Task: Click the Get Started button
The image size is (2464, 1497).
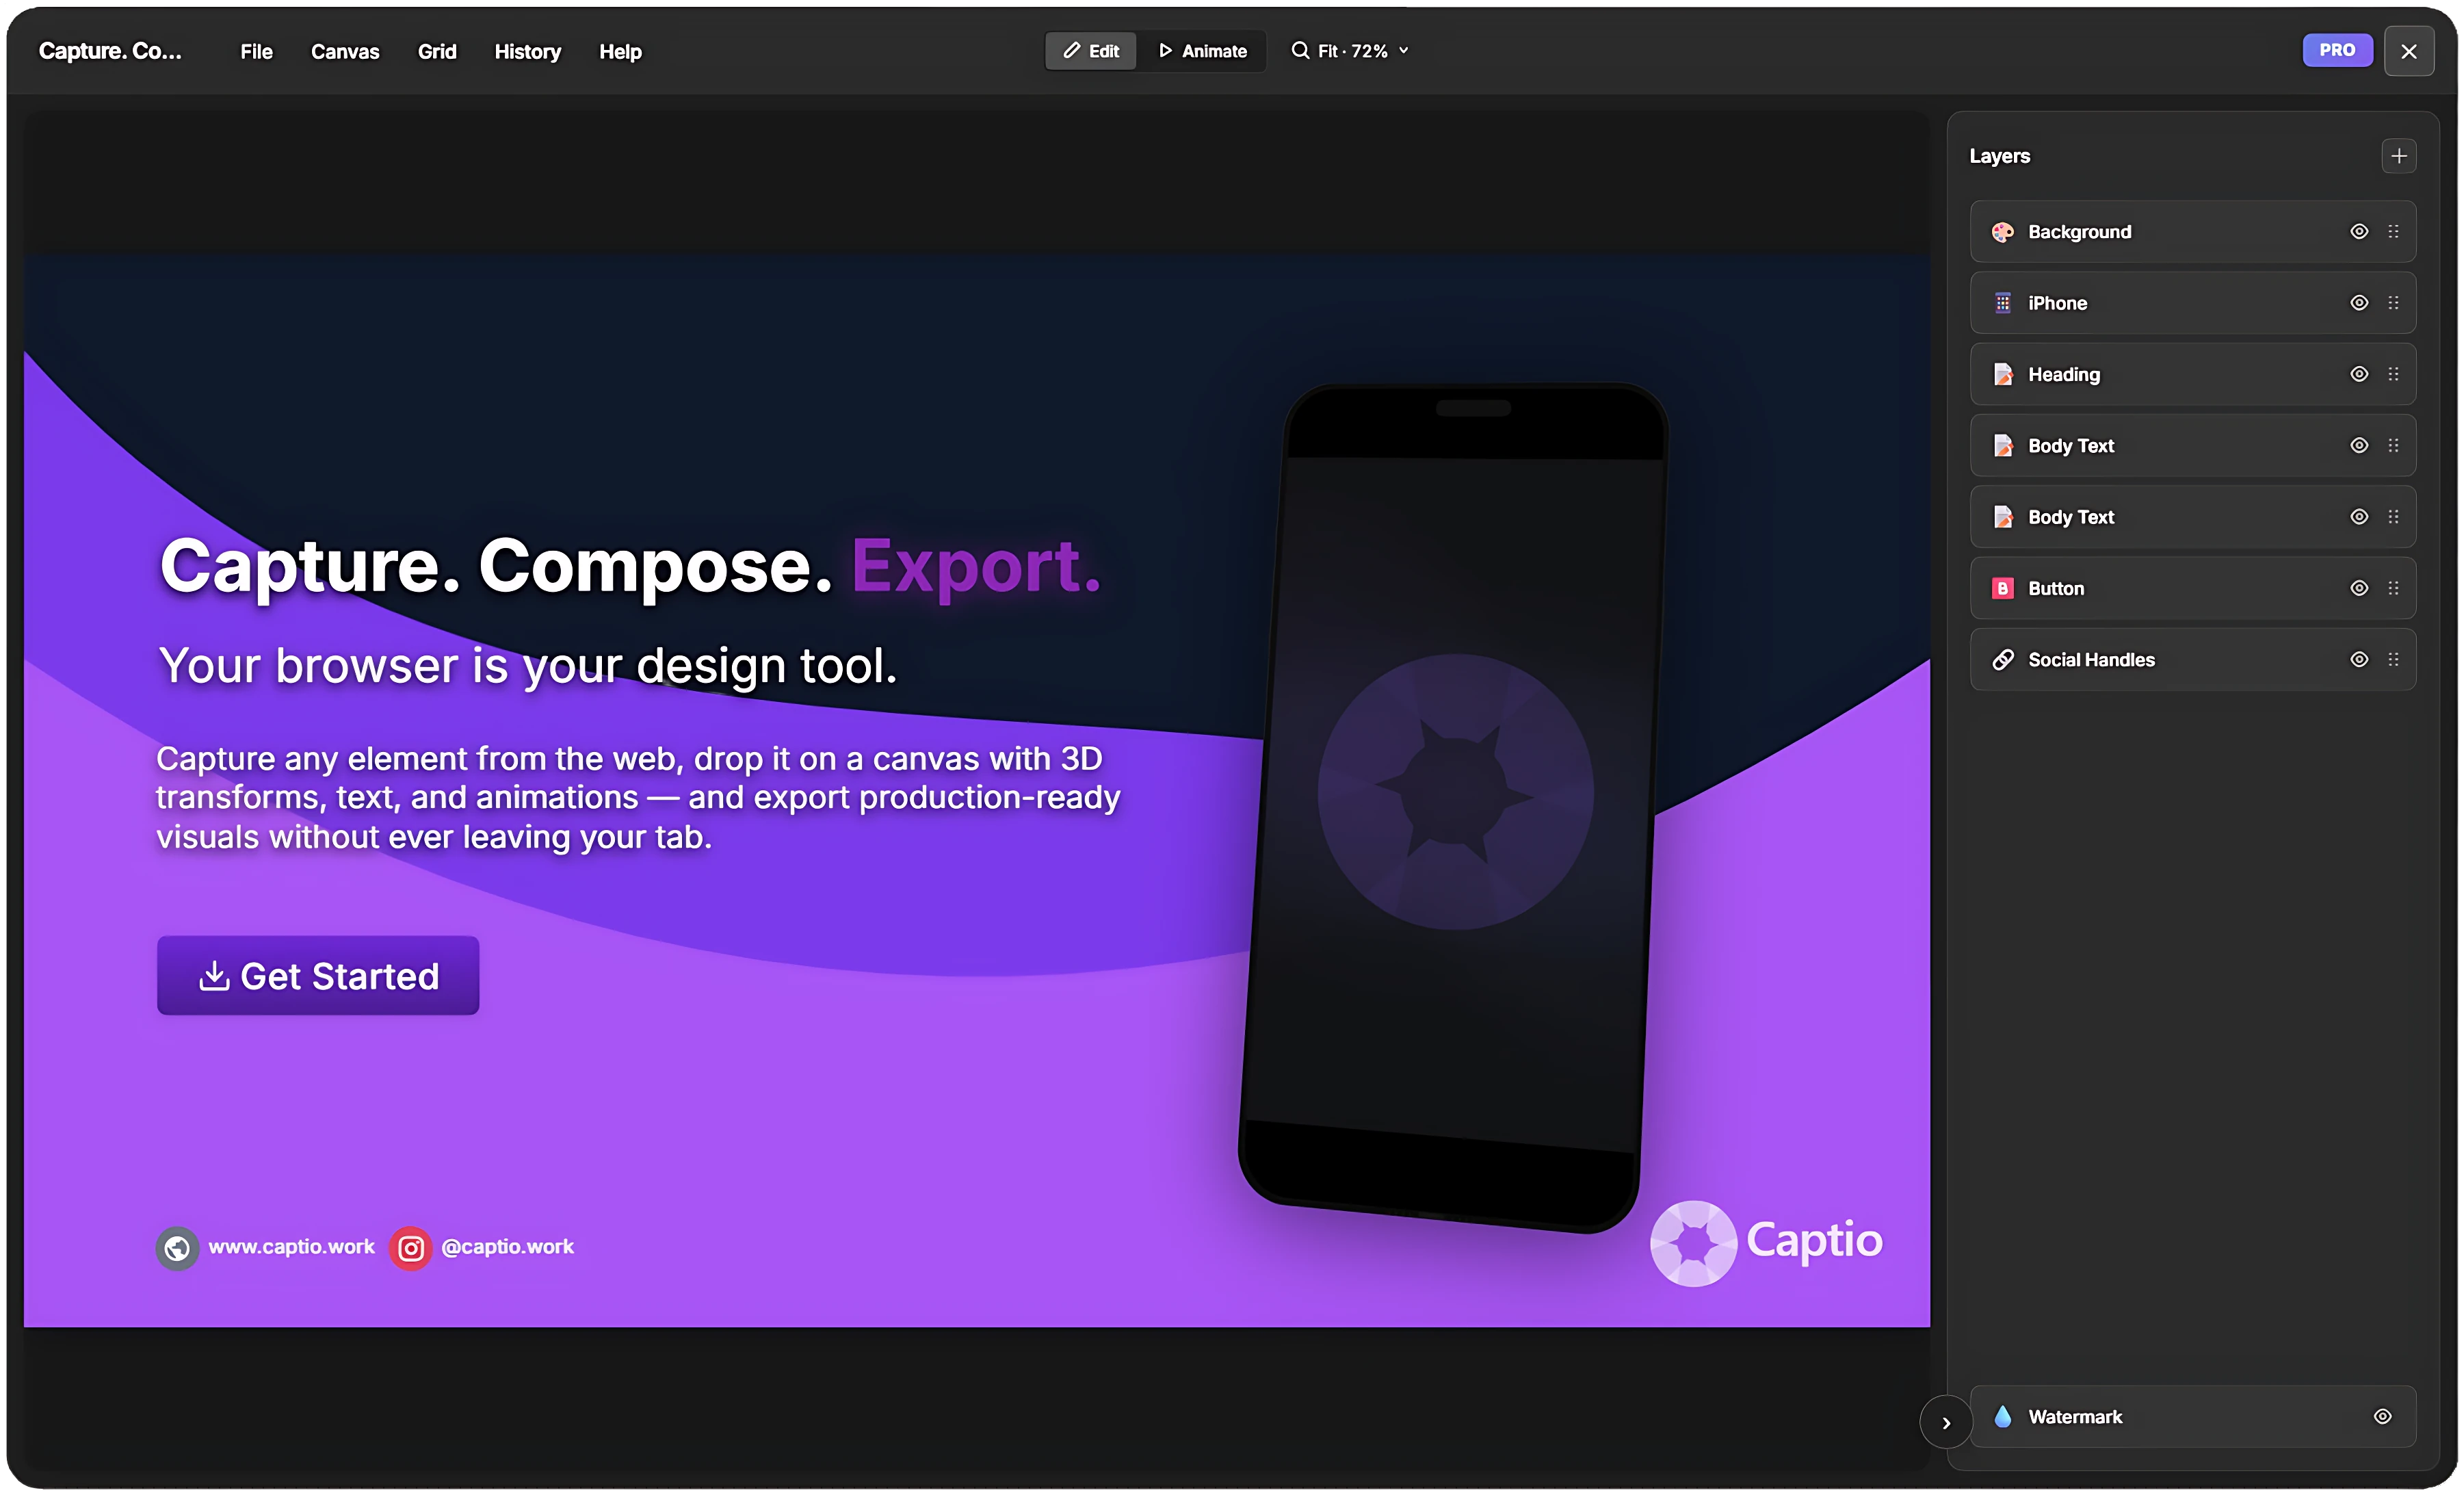Action: tap(317, 975)
